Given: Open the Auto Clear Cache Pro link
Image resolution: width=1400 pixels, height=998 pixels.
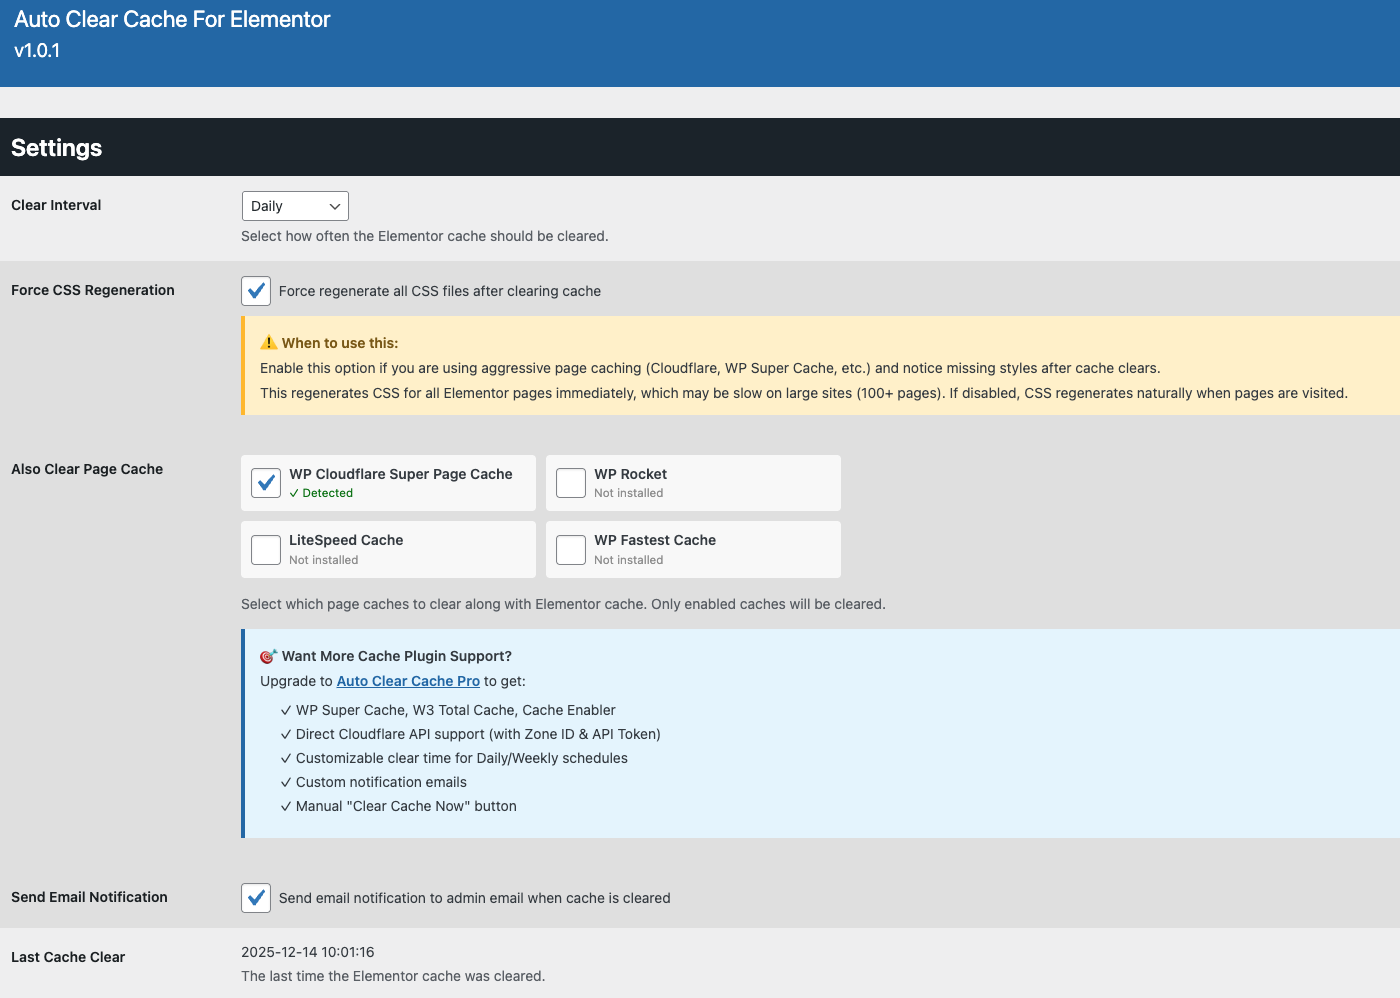Looking at the screenshot, I should pos(408,681).
